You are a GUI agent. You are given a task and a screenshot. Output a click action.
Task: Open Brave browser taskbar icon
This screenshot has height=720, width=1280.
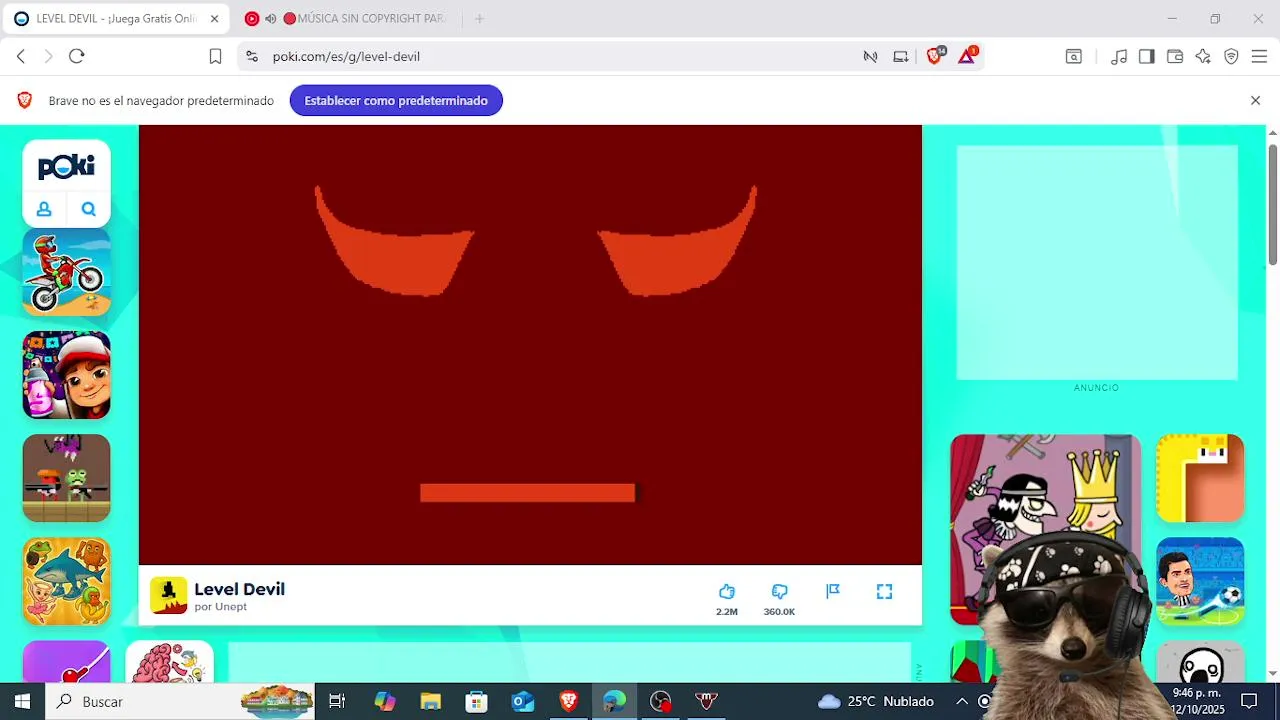[x=569, y=701]
